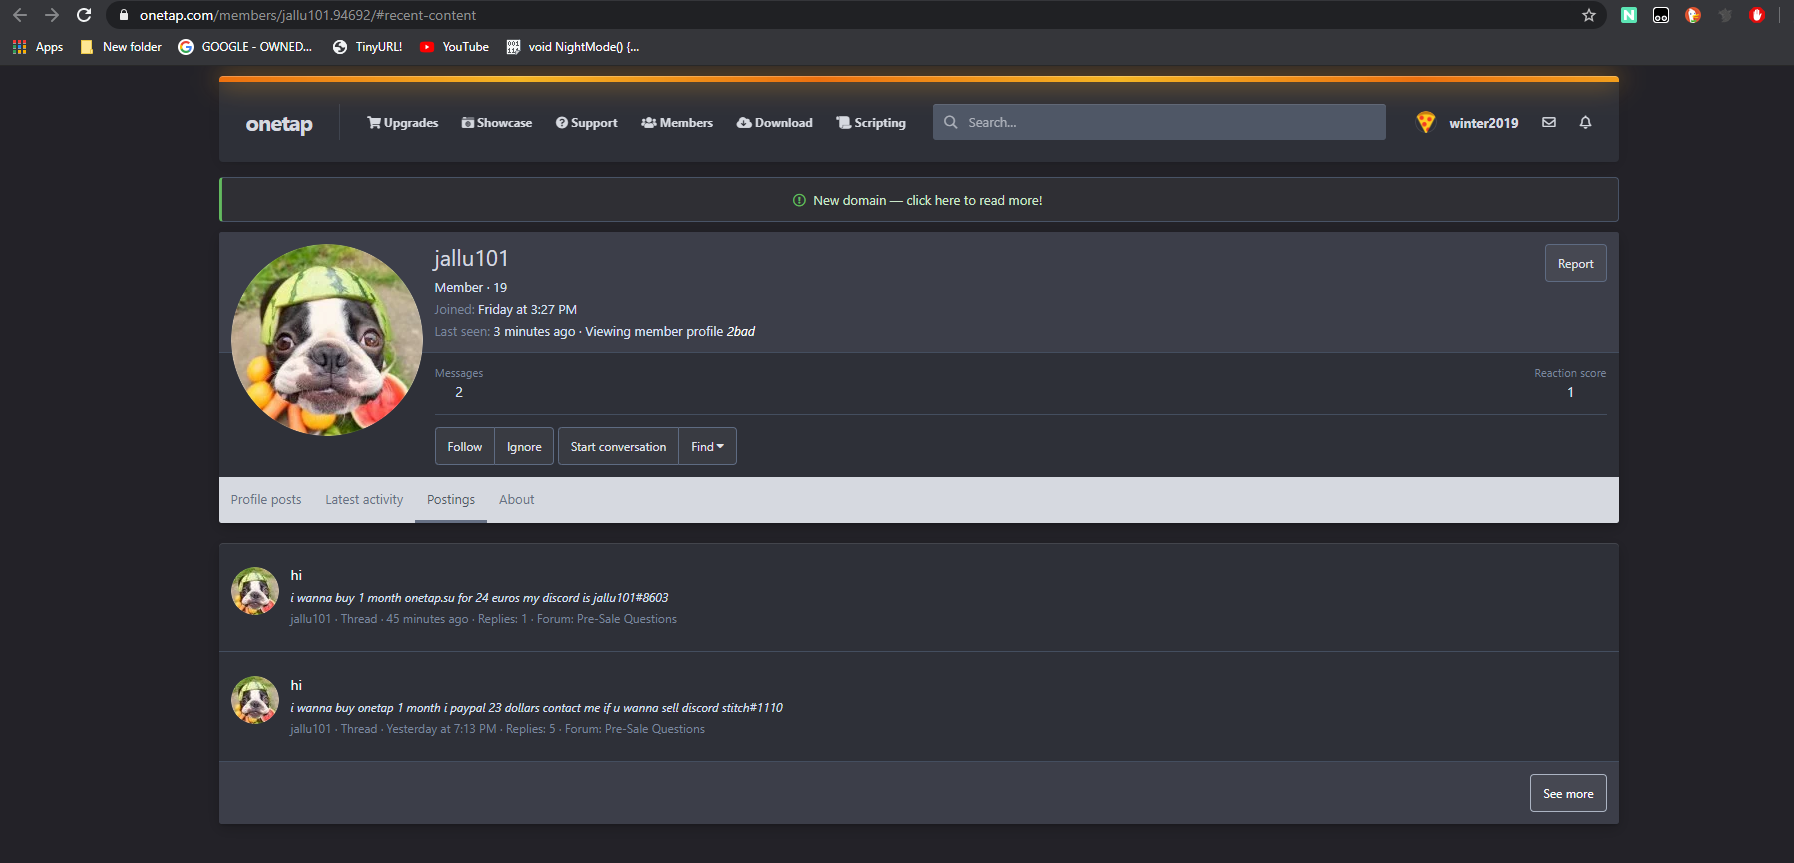Open the Scripting section
The width and height of the screenshot is (1794, 863).
[871, 123]
